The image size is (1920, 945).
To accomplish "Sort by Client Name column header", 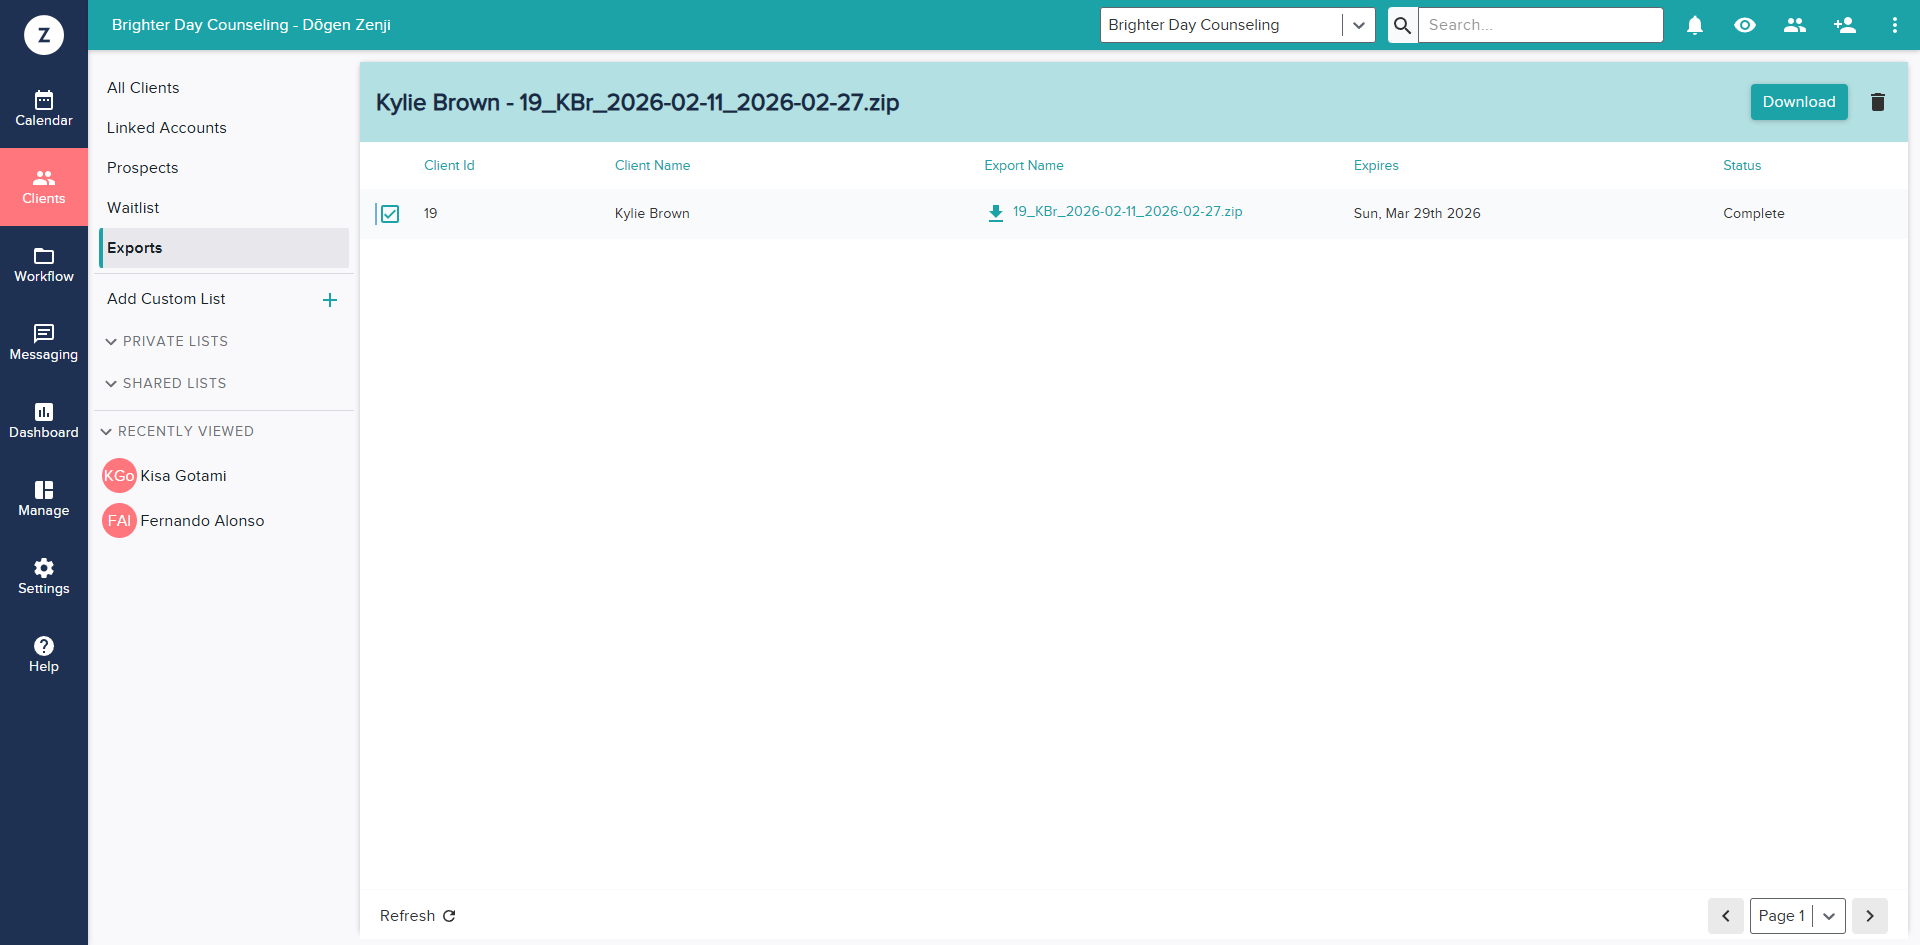I will tap(652, 166).
